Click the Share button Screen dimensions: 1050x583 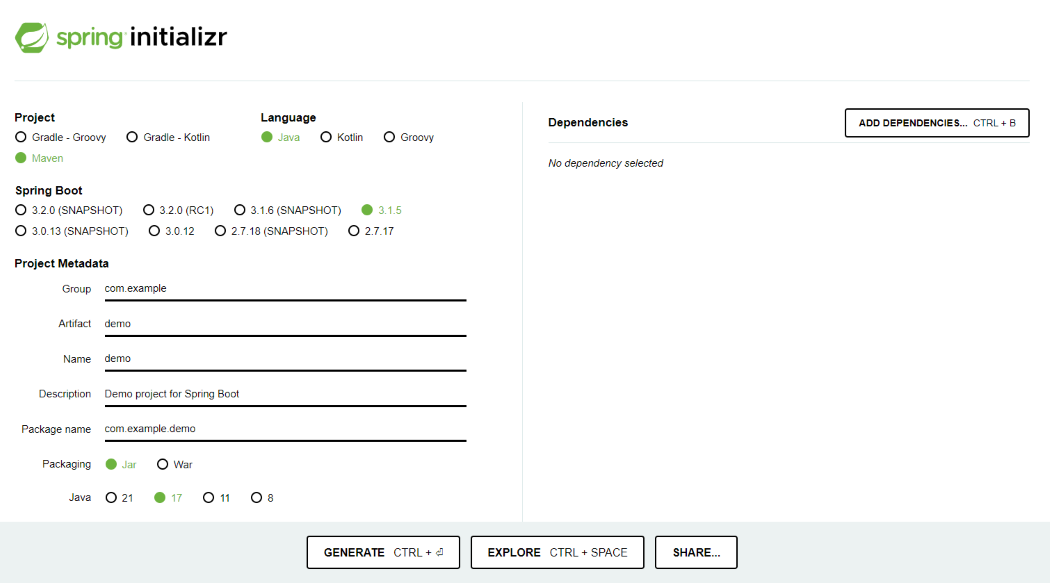695,551
